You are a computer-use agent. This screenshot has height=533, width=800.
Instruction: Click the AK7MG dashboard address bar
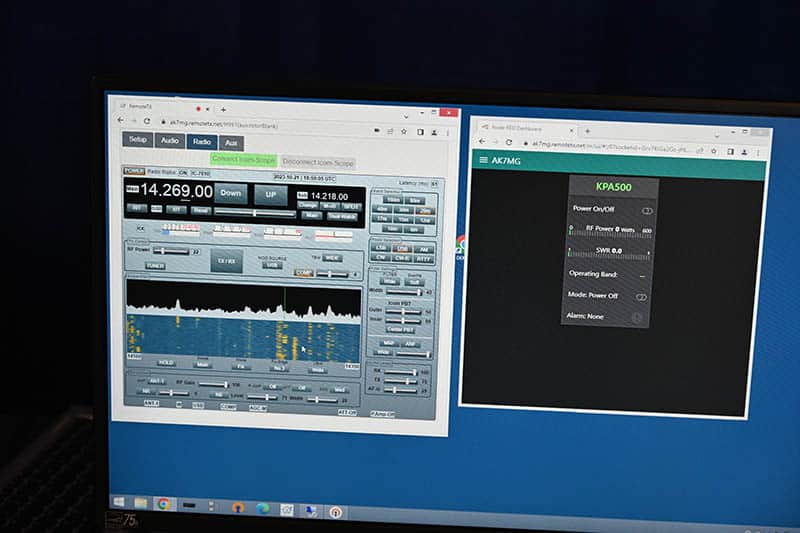click(610, 147)
